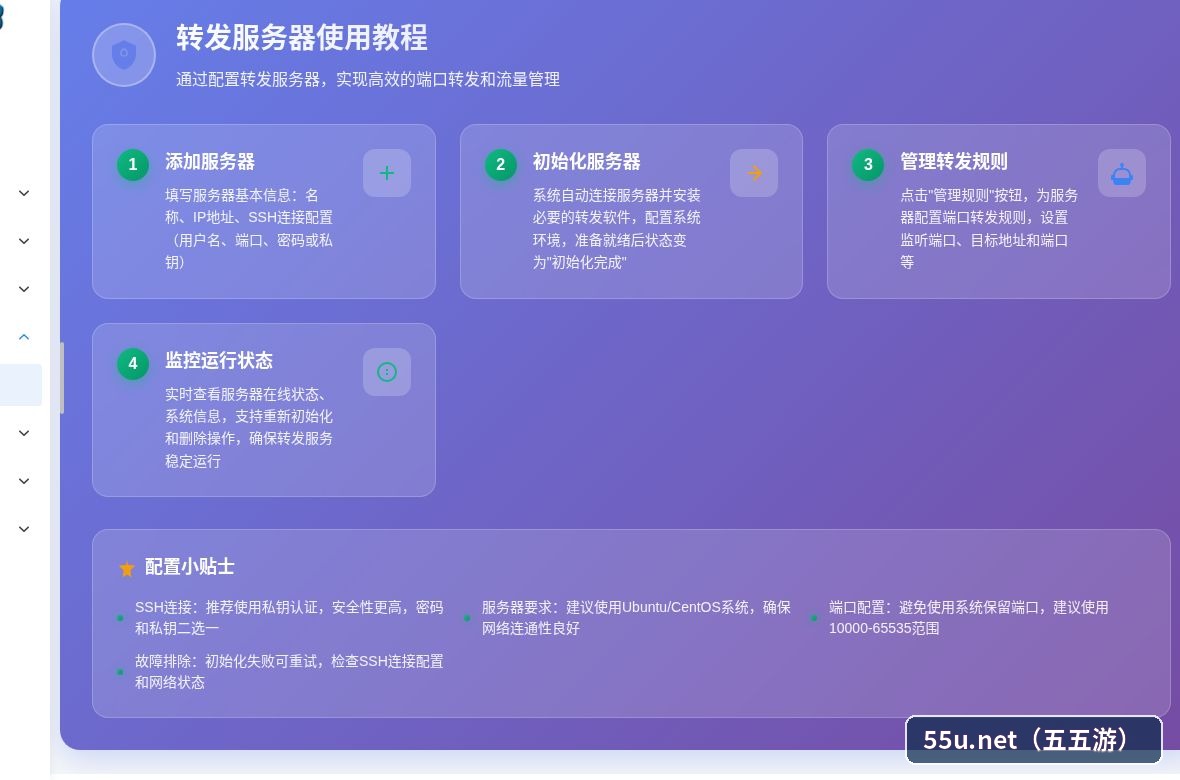
Task: Click the 转发服务器使用教程 page heading
Action: (302, 38)
